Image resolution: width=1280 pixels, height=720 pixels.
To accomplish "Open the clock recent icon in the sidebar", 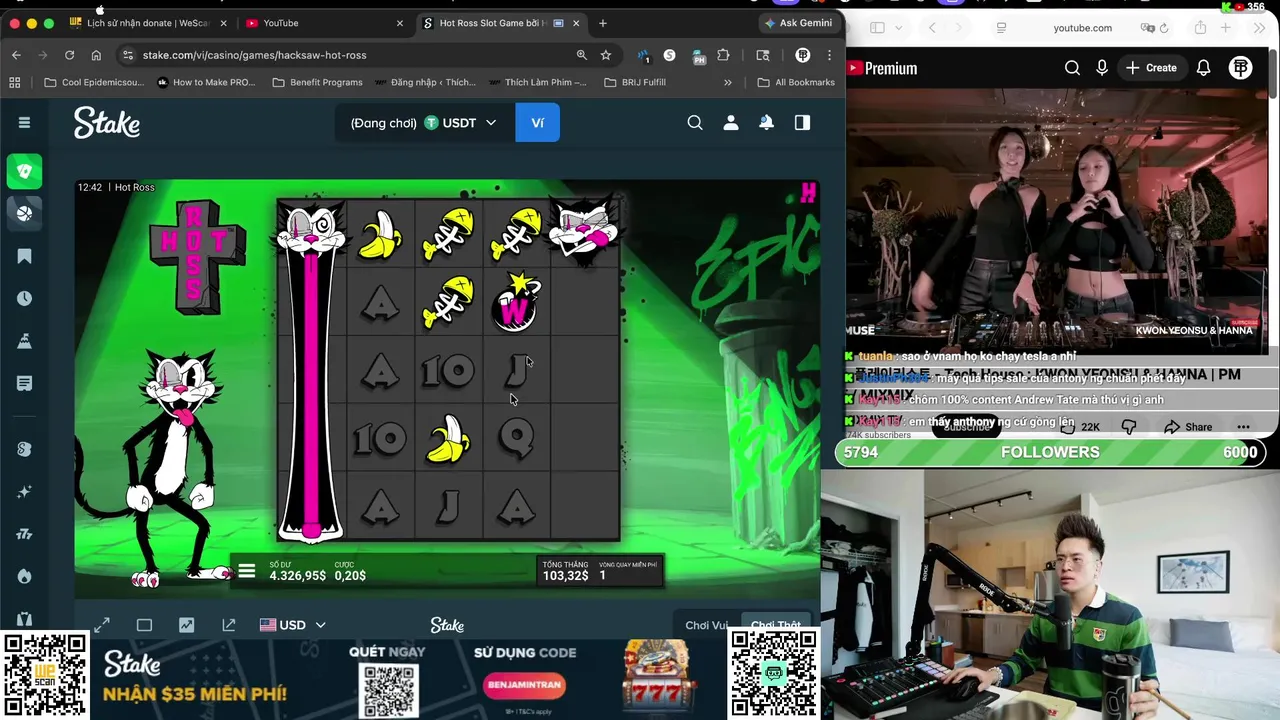I will point(24,298).
